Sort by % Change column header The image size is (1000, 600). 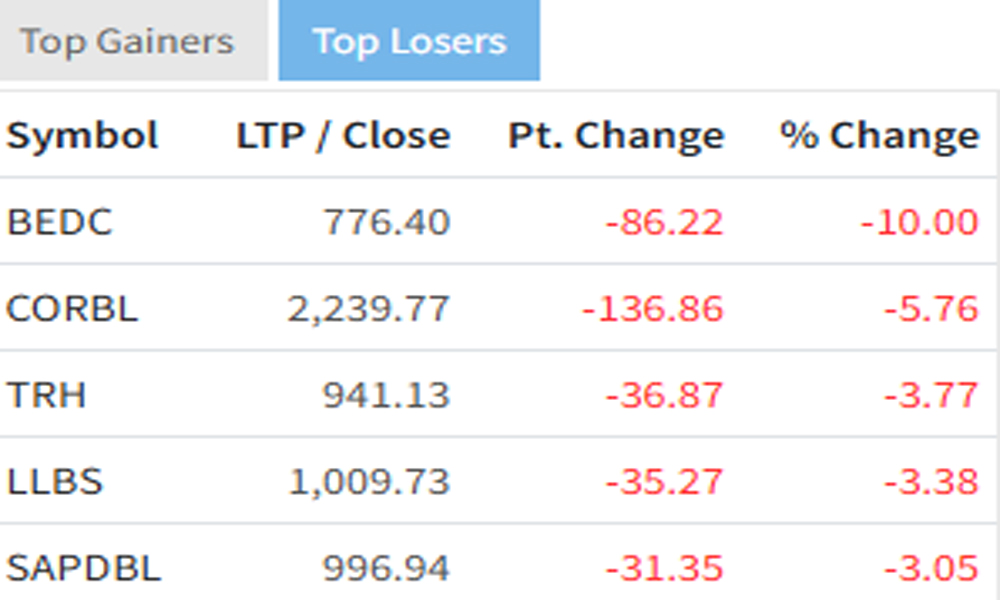pyautogui.click(x=880, y=135)
